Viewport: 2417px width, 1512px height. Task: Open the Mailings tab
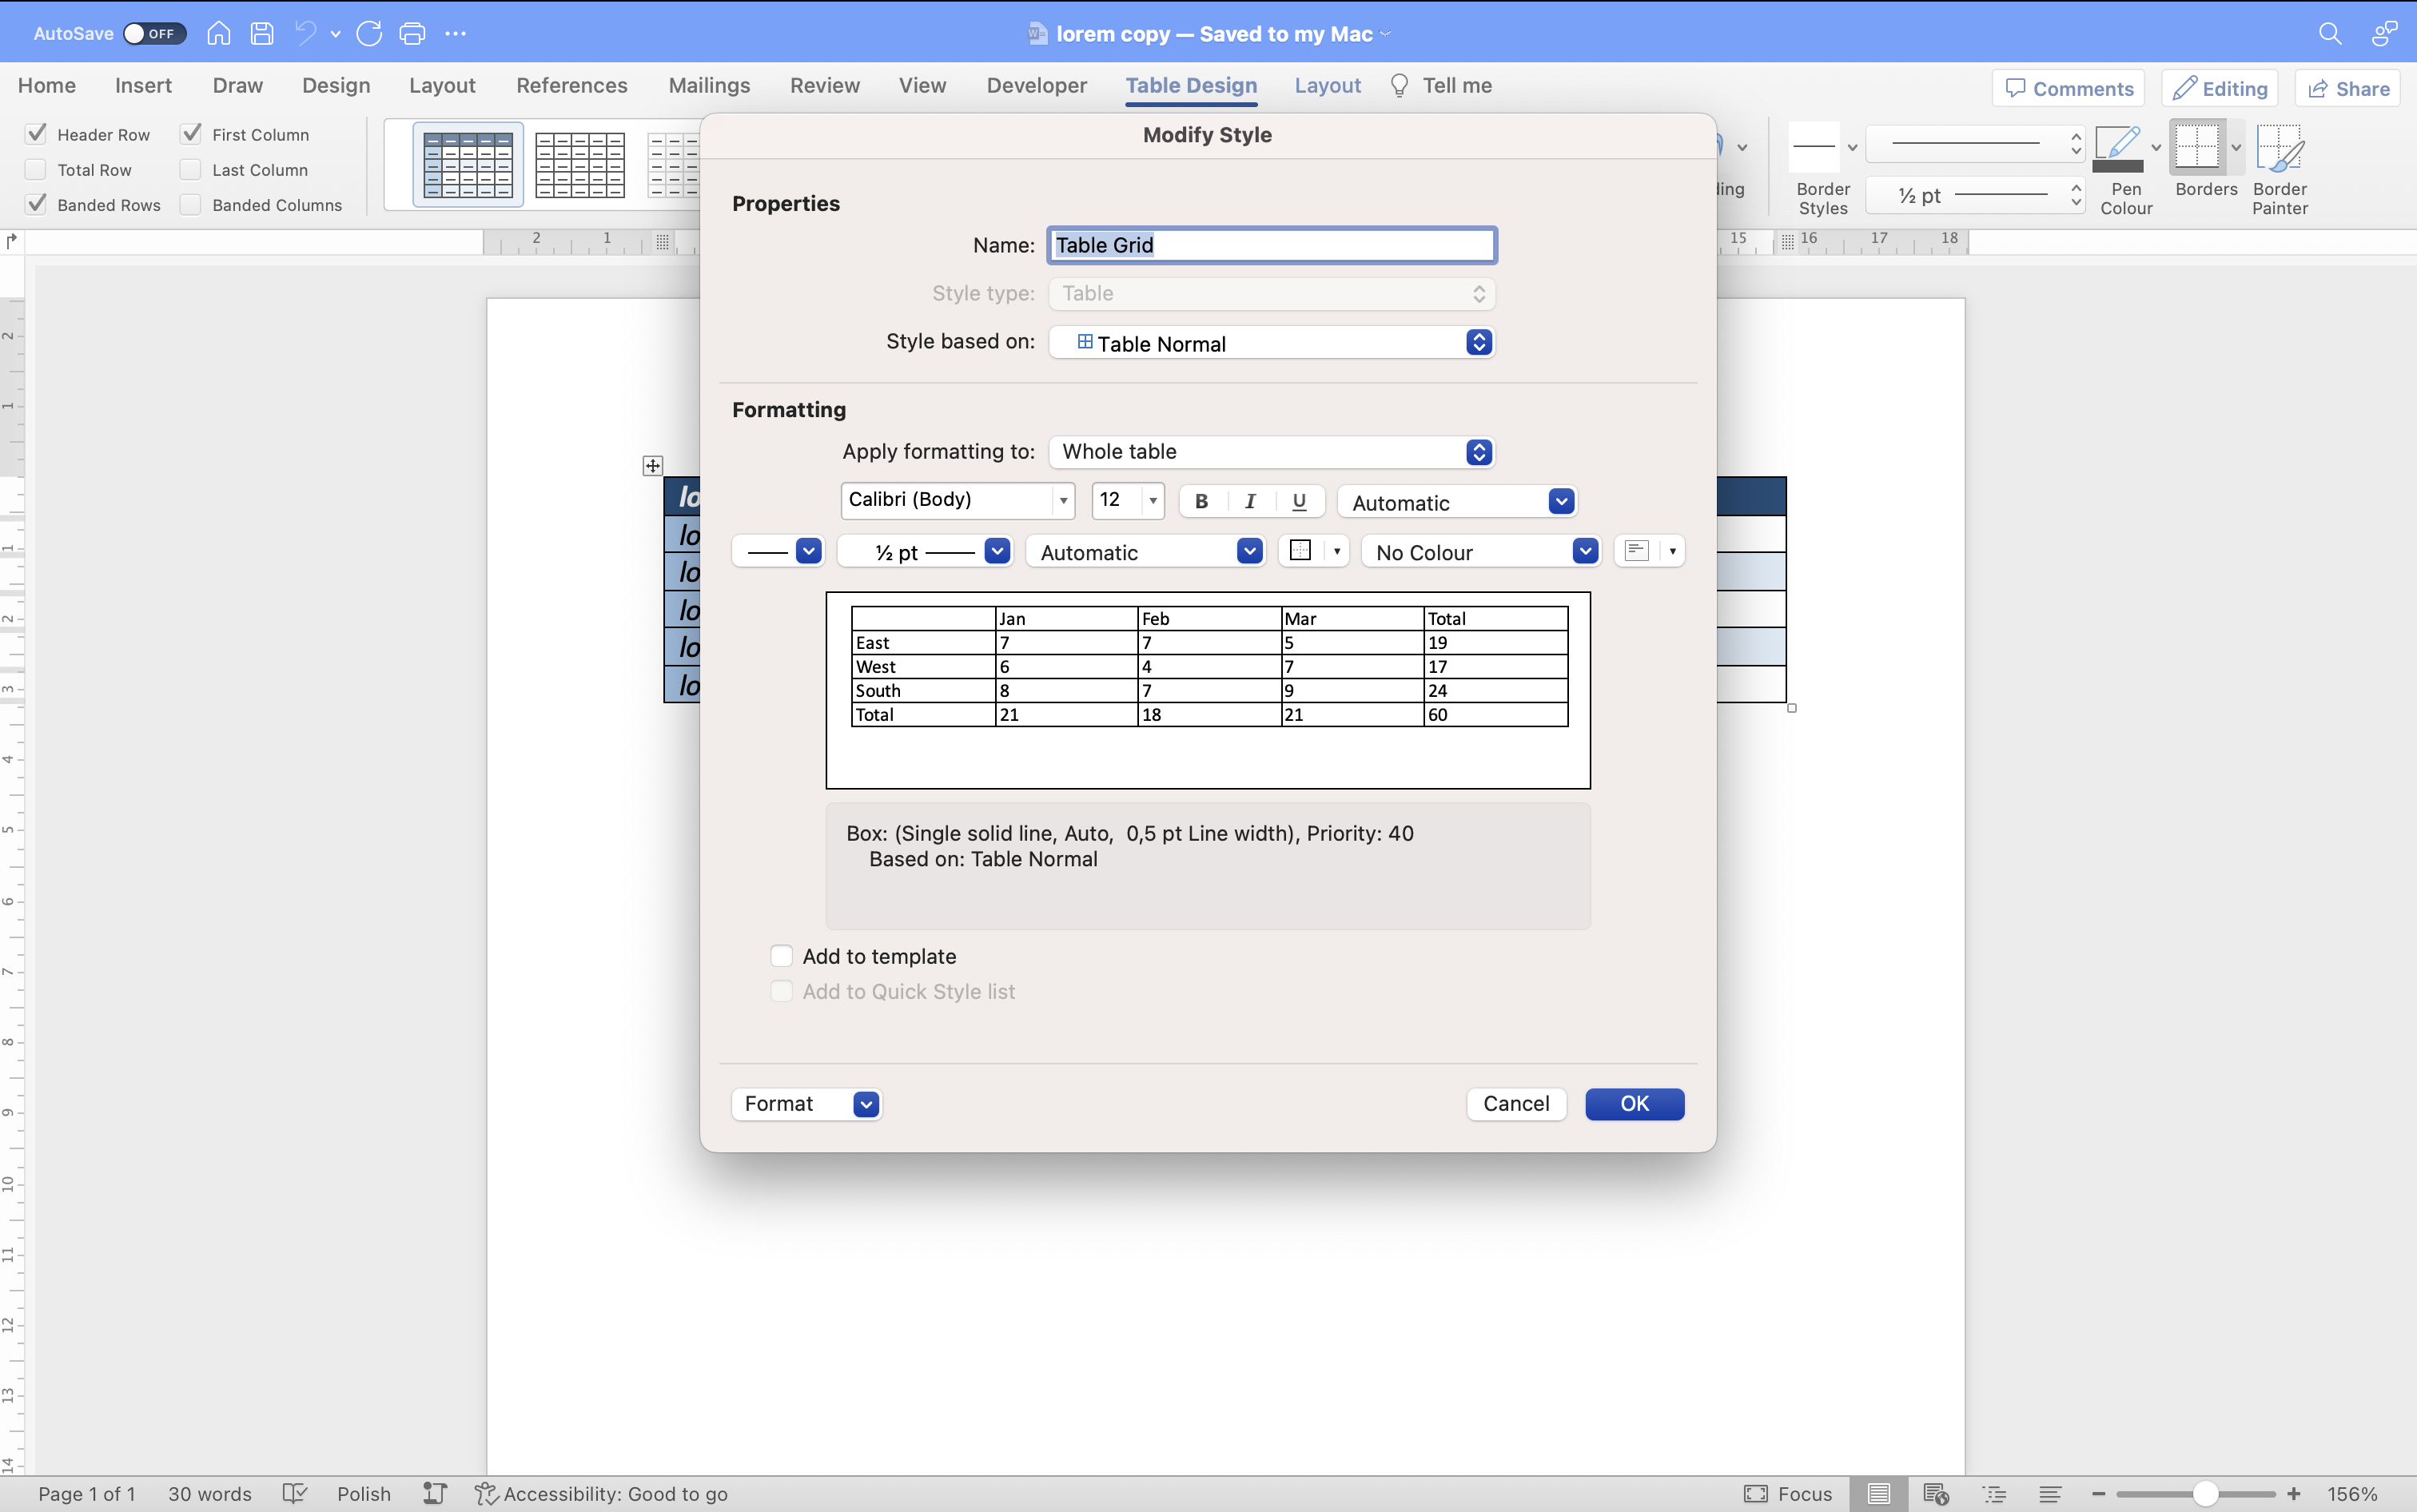click(709, 86)
